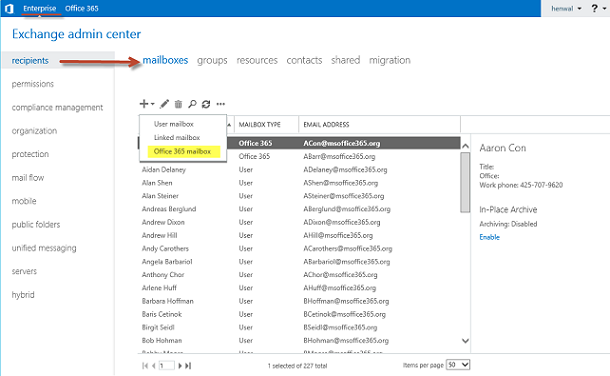Viewport: 610px width, 376px height.
Task: Switch to the resources tab
Action: point(257,60)
